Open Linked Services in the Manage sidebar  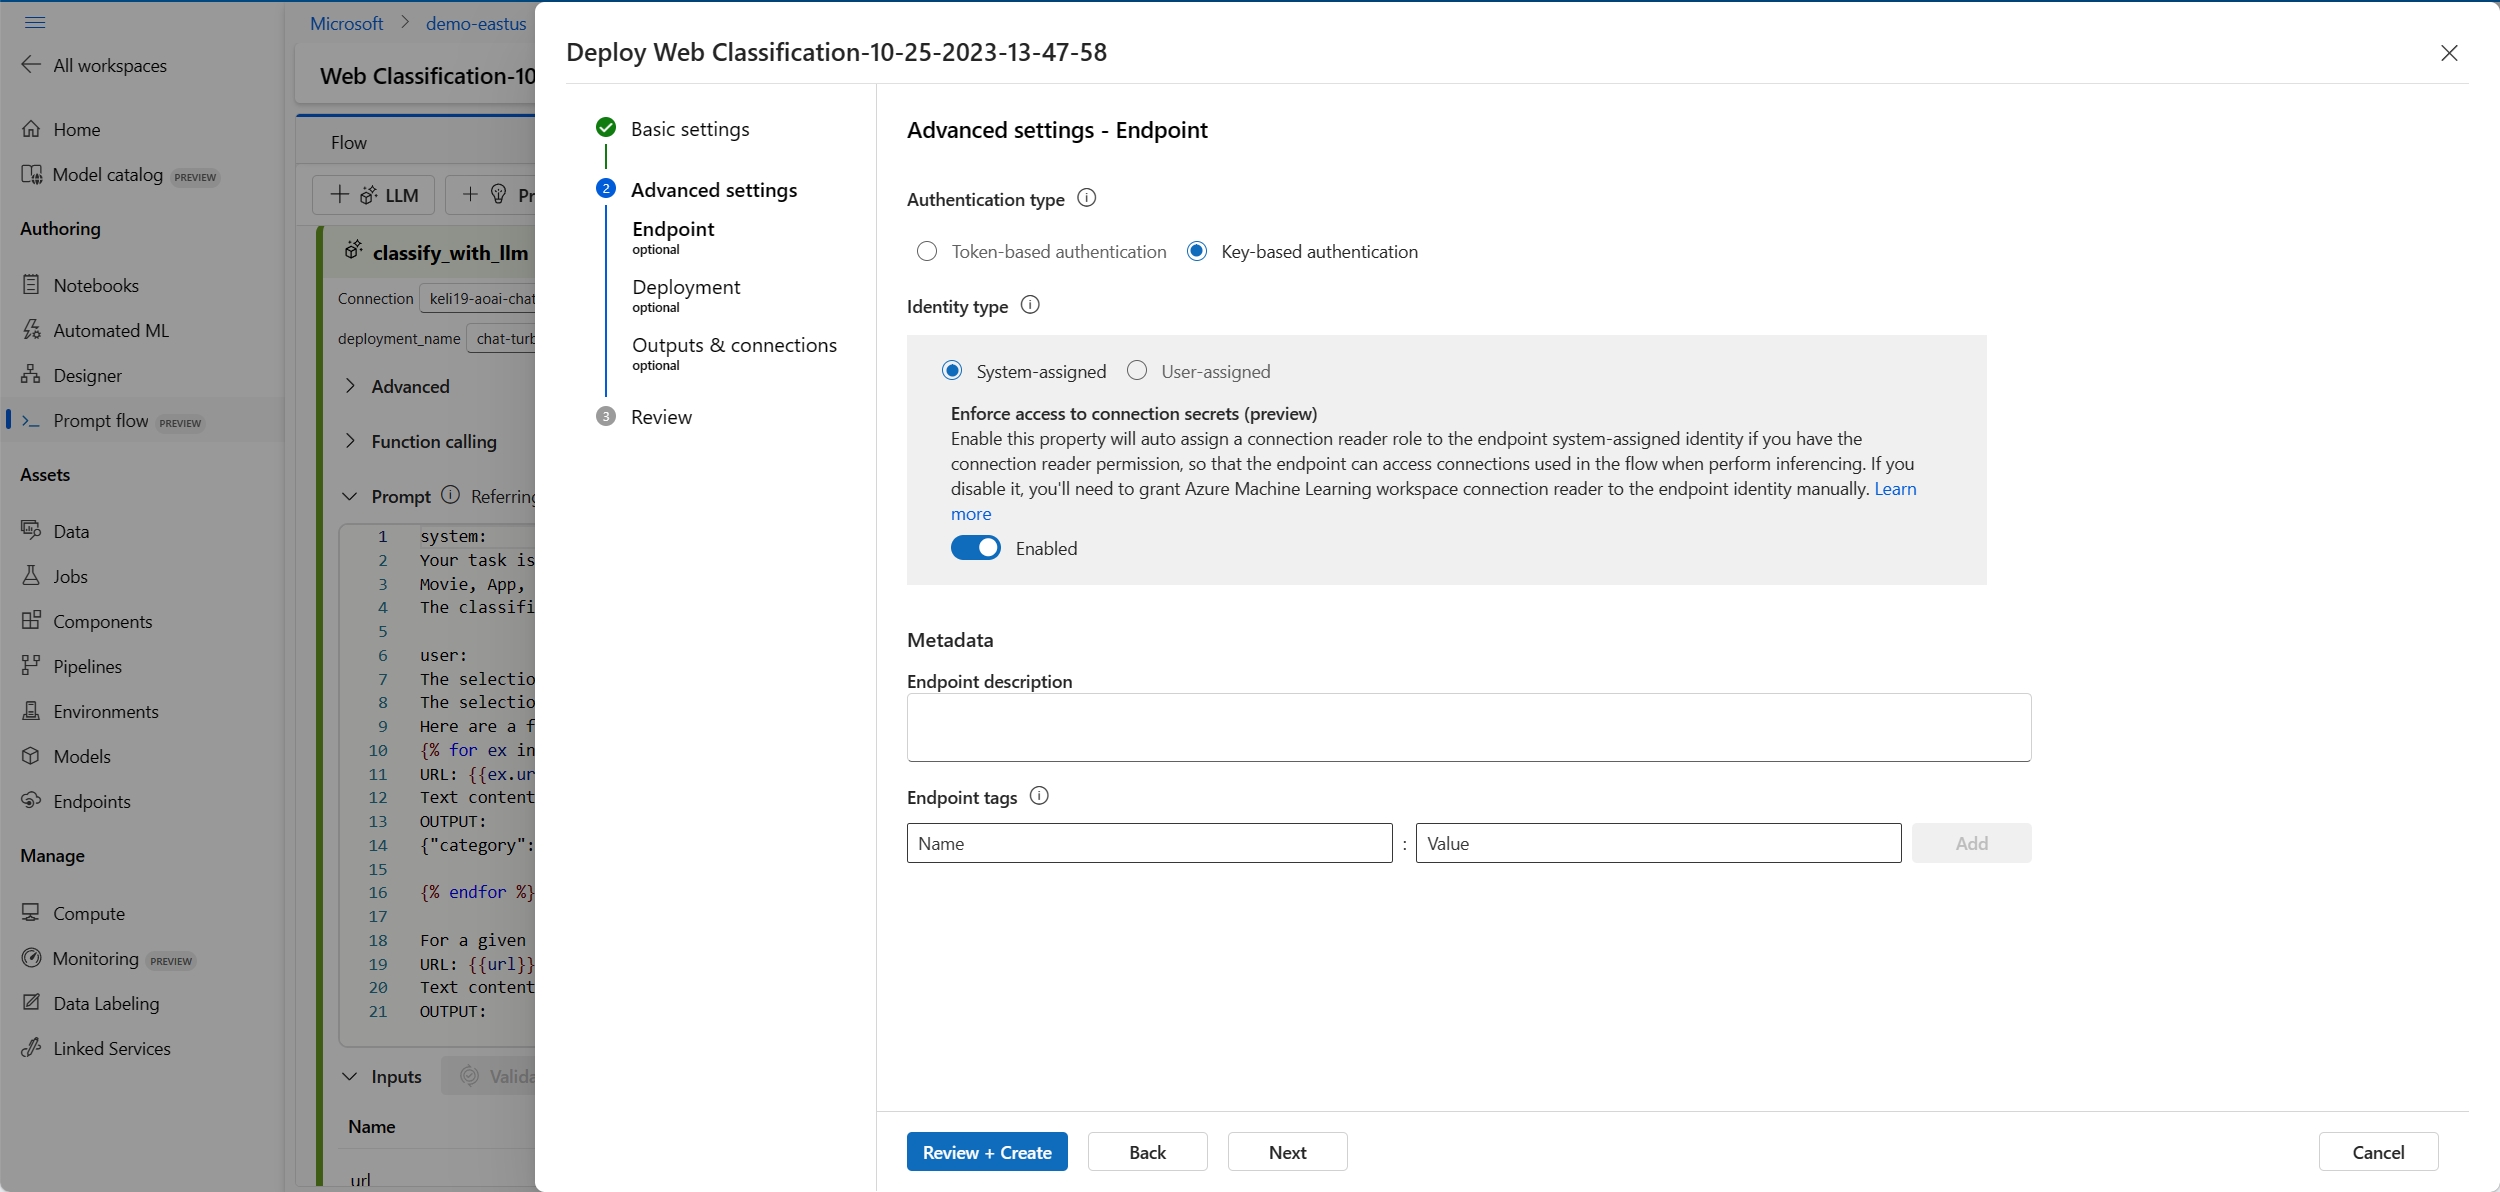(111, 1049)
